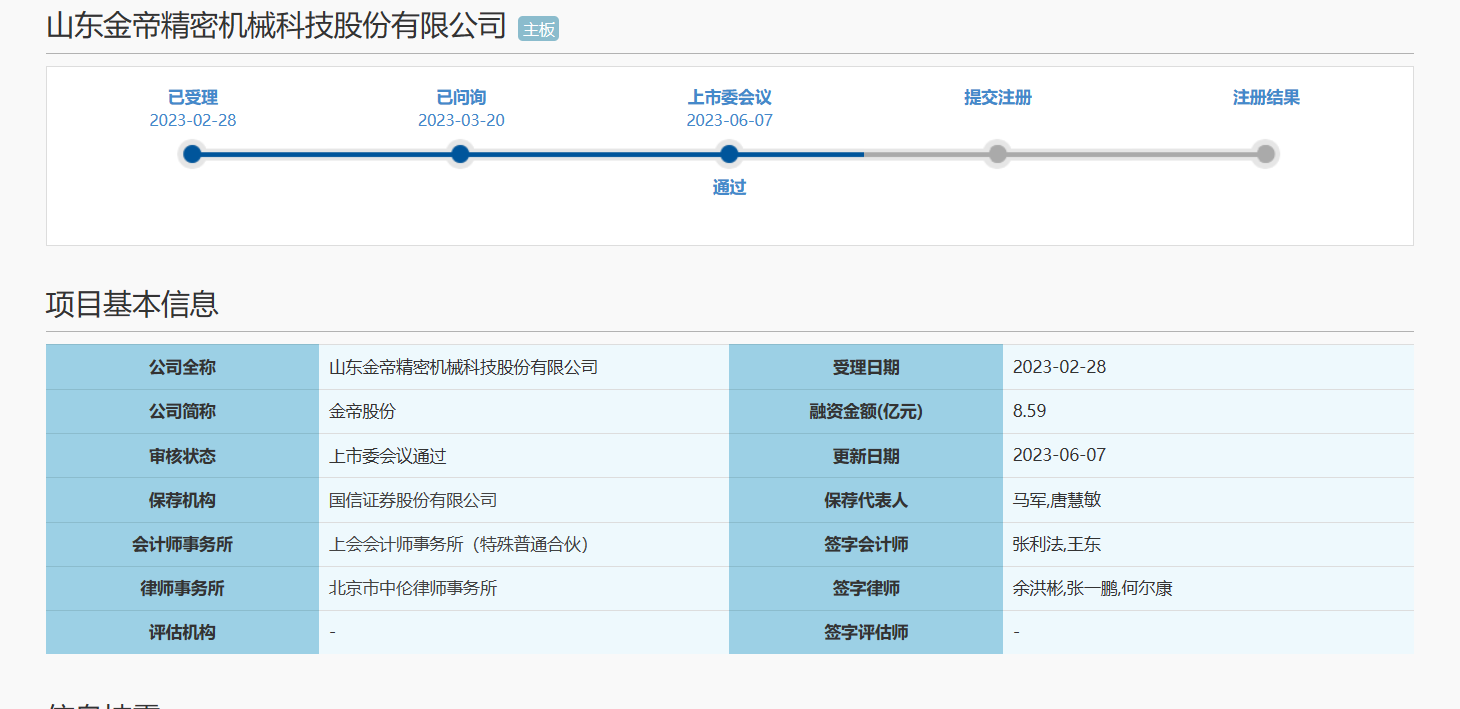Click the 审核状态 header cell
The width and height of the screenshot is (1460, 709).
click(x=182, y=455)
